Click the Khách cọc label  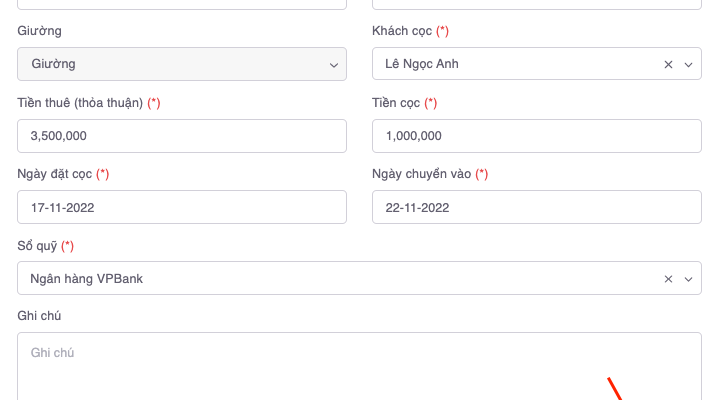(x=402, y=31)
